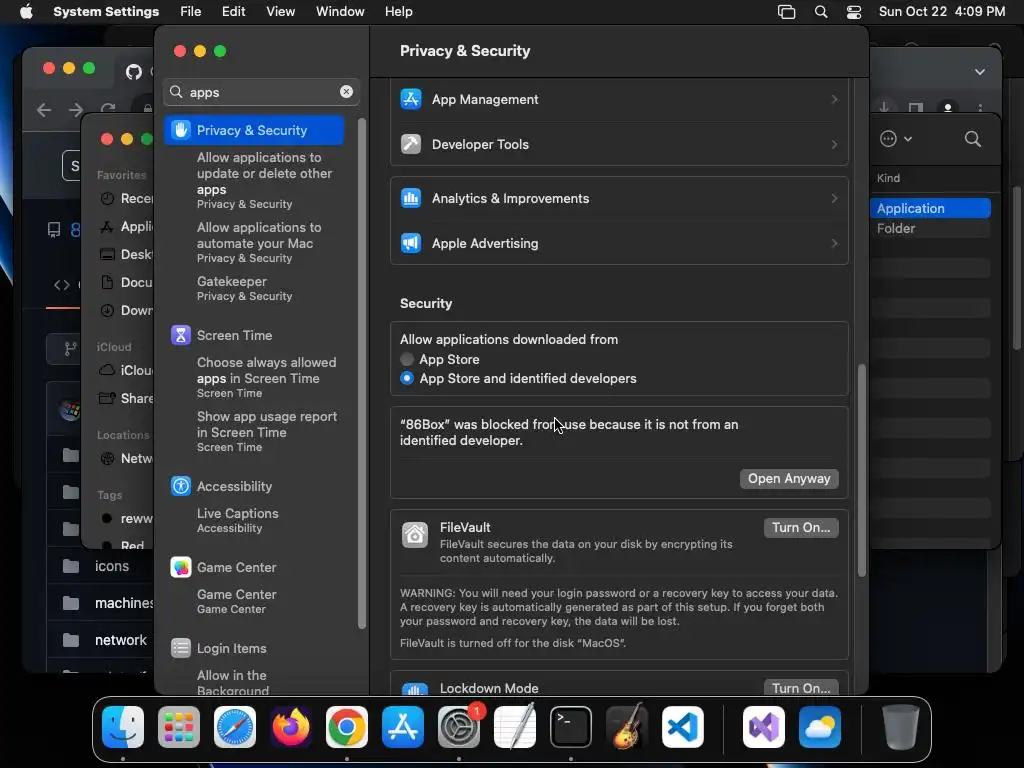This screenshot has width=1024, height=768.
Task: Expand Analytics & Improvements chevron
Action: 834,199
